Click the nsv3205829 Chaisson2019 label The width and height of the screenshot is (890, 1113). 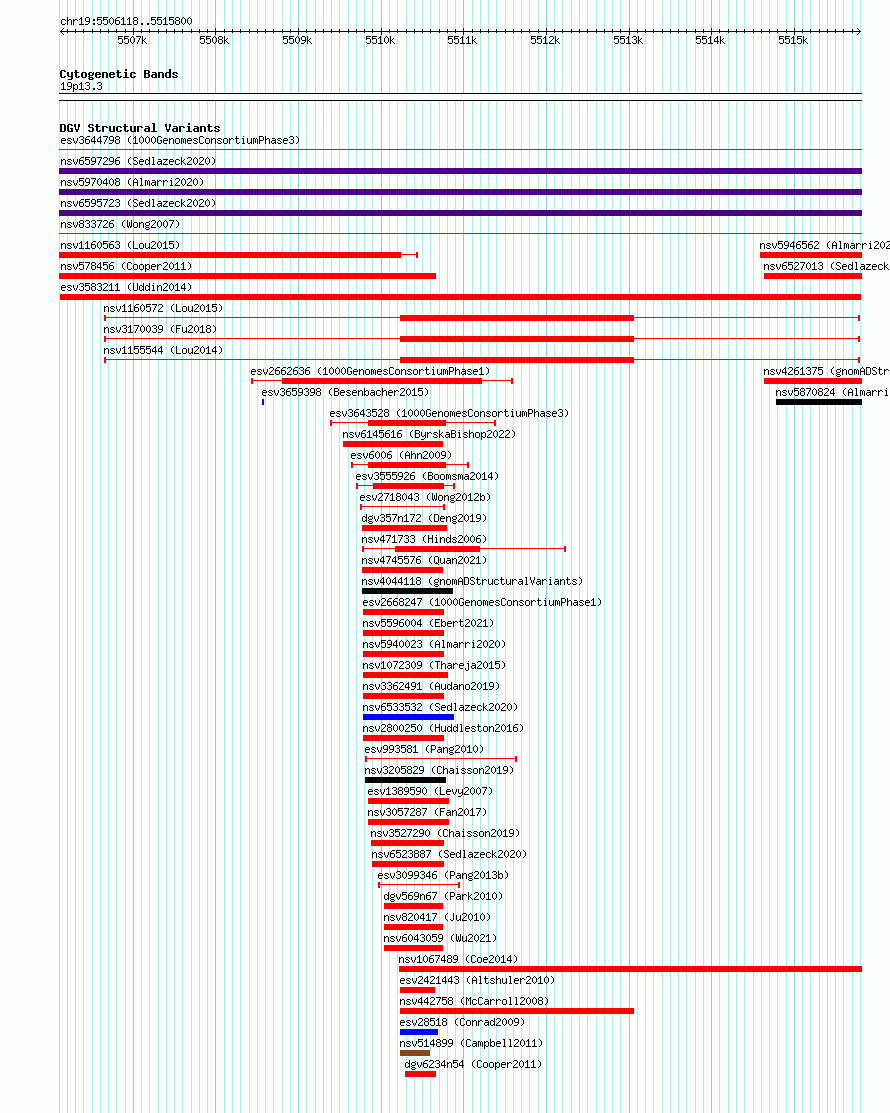(439, 770)
